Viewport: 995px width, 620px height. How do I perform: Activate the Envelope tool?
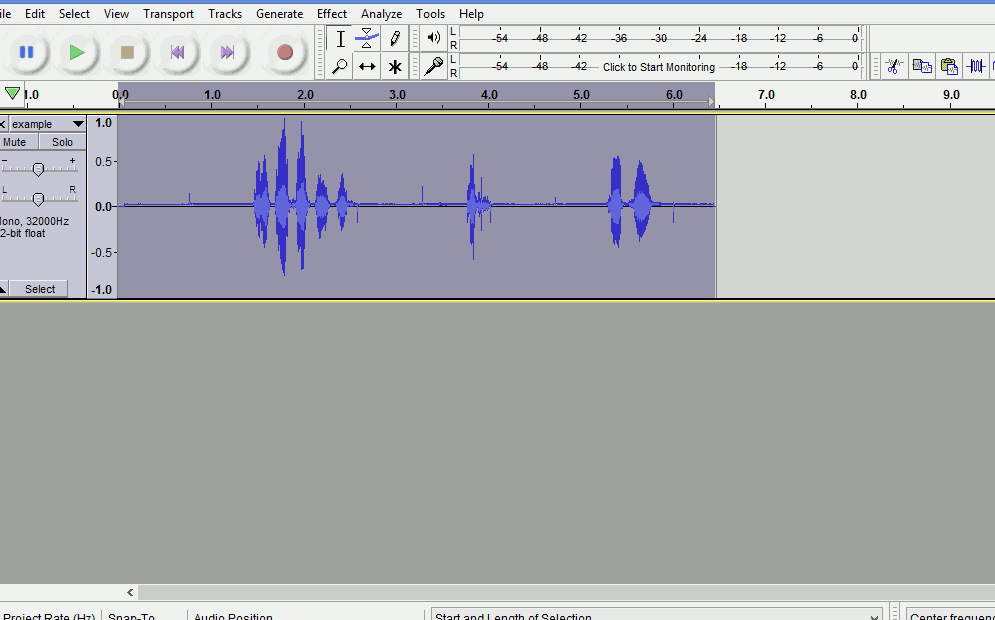367,38
